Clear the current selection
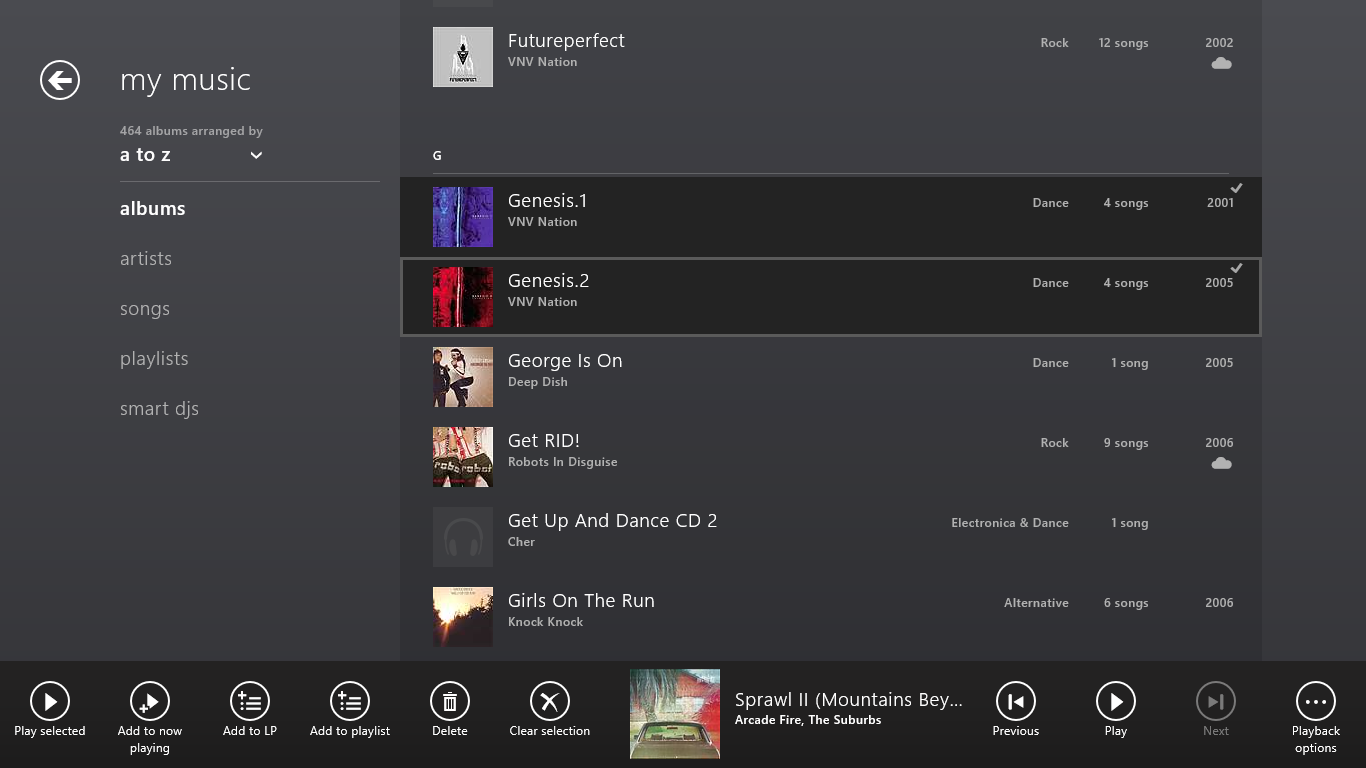The image size is (1366, 768). click(550, 701)
